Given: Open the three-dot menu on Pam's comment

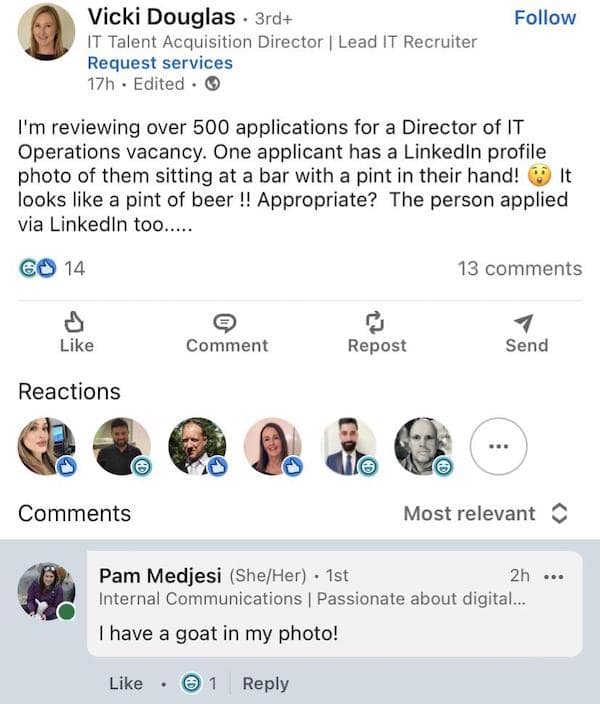Looking at the screenshot, I should click(553, 576).
